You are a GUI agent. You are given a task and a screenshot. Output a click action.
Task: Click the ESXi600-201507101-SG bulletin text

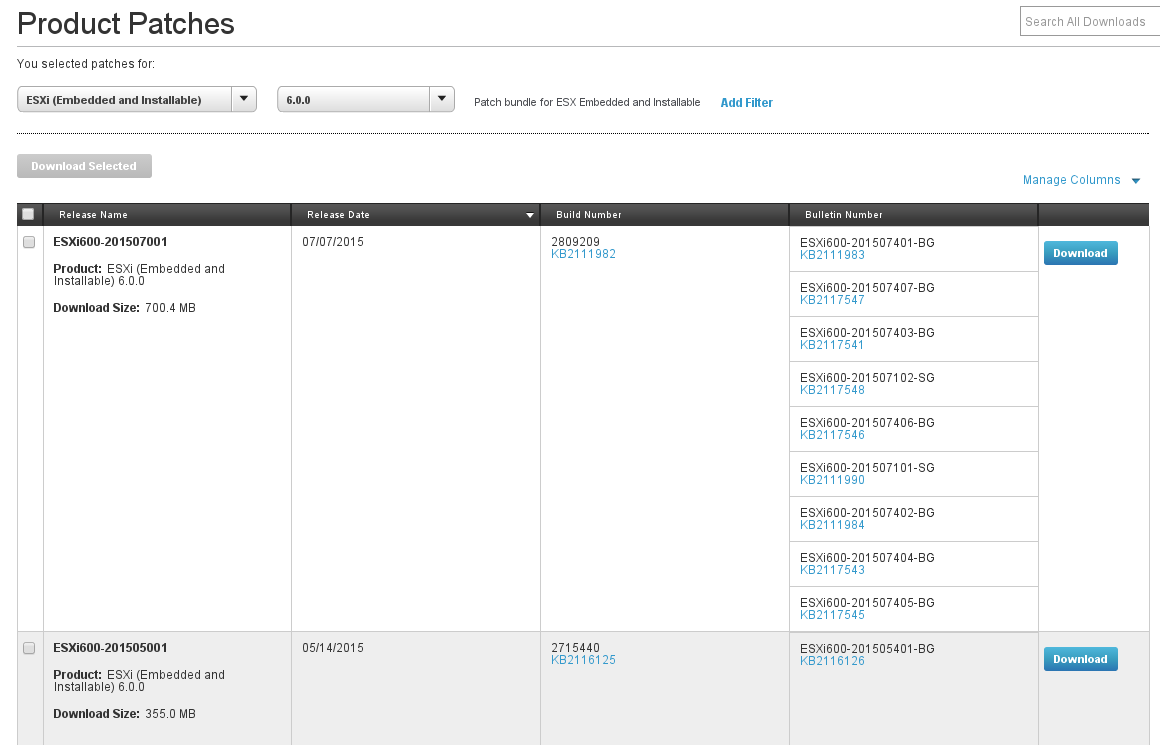pyautogui.click(x=867, y=468)
